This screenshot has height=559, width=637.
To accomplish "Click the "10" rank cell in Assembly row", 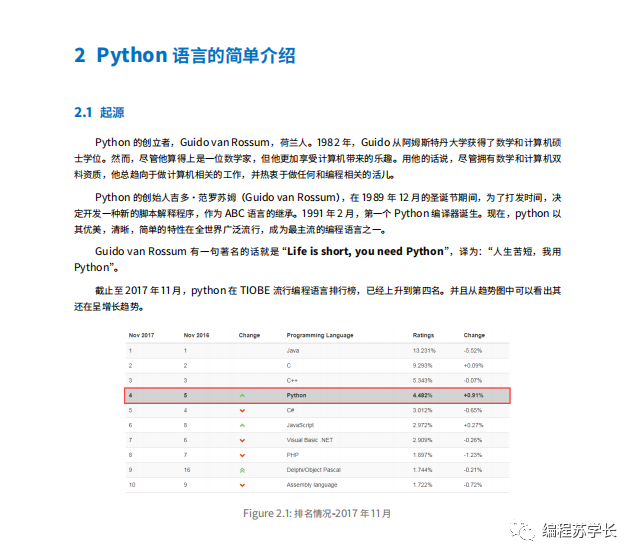I will (x=132, y=485).
